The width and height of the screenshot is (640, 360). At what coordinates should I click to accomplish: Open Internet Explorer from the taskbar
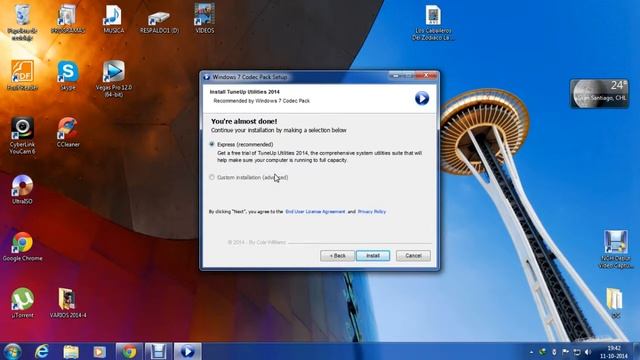[x=41, y=351]
